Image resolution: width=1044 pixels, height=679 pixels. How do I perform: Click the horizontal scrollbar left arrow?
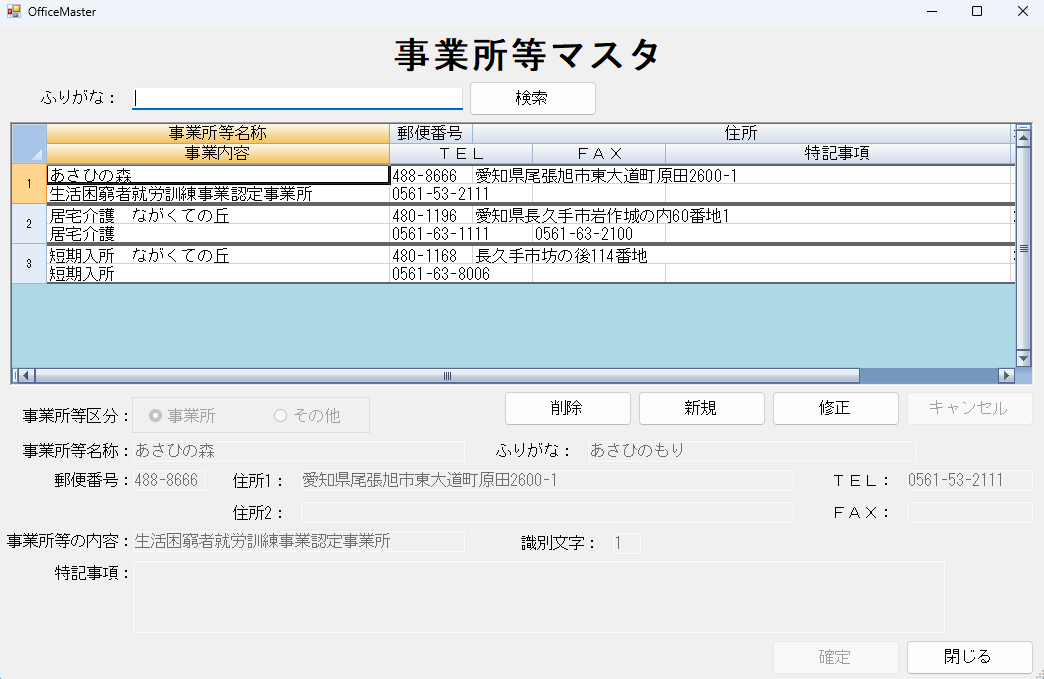click(25, 375)
